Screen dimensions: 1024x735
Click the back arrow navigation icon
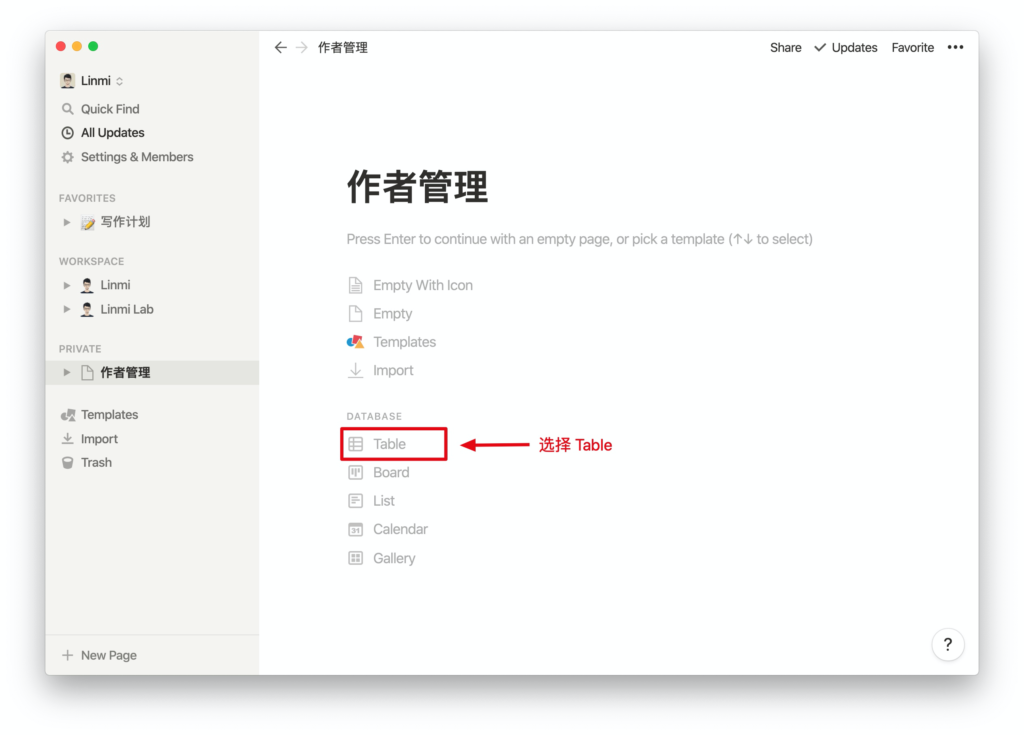click(280, 48)
